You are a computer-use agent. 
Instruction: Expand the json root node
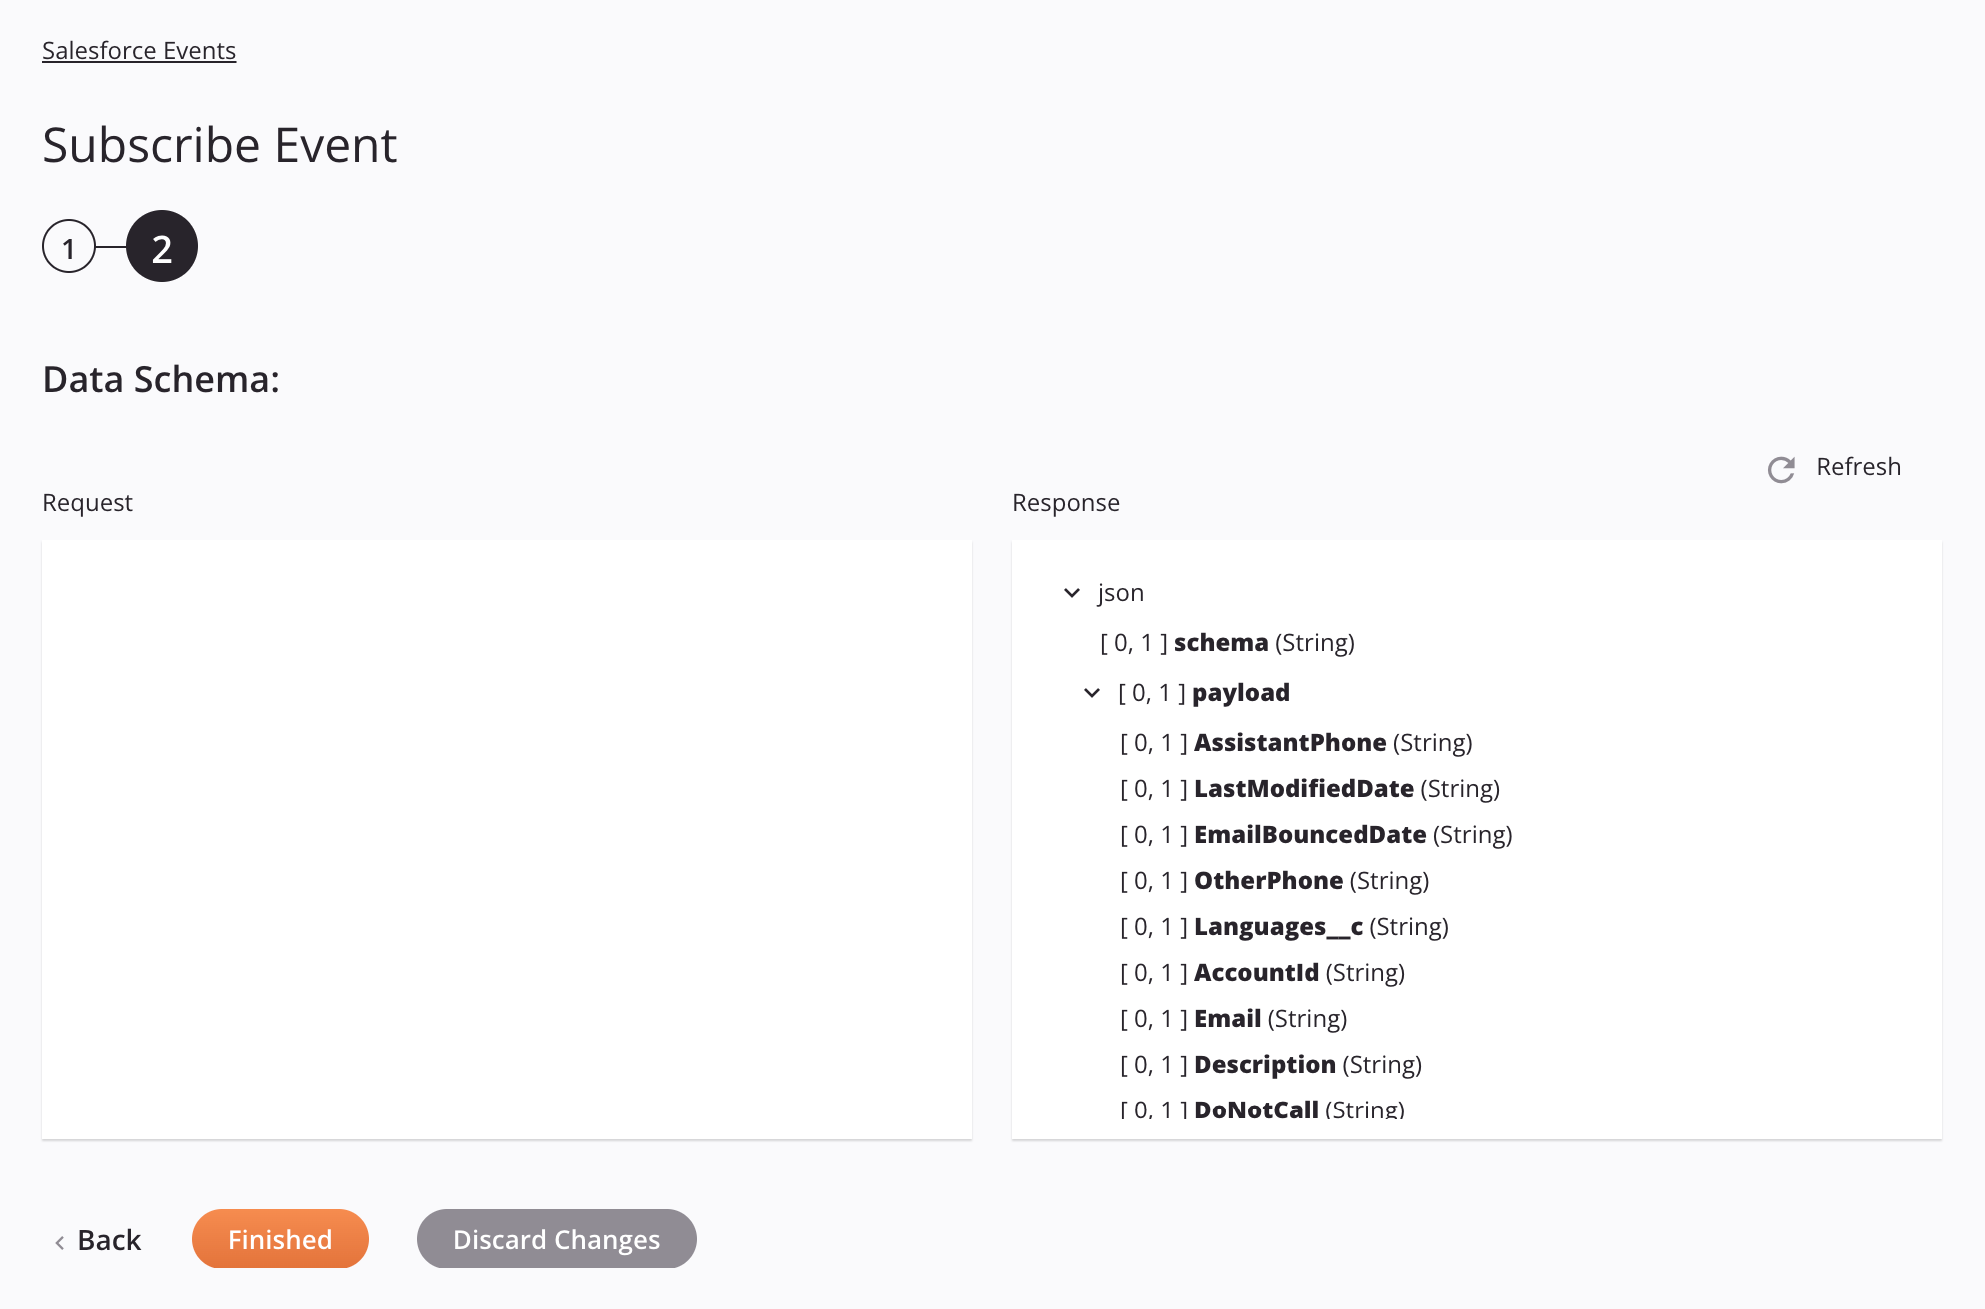1071,592
